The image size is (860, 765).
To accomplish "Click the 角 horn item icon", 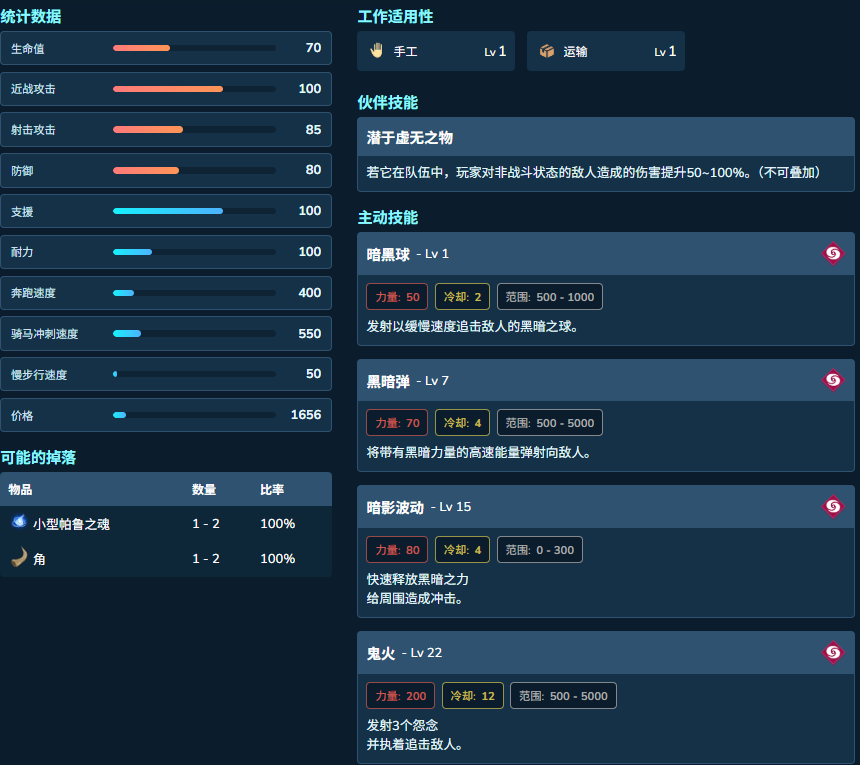I will [19, 557].
